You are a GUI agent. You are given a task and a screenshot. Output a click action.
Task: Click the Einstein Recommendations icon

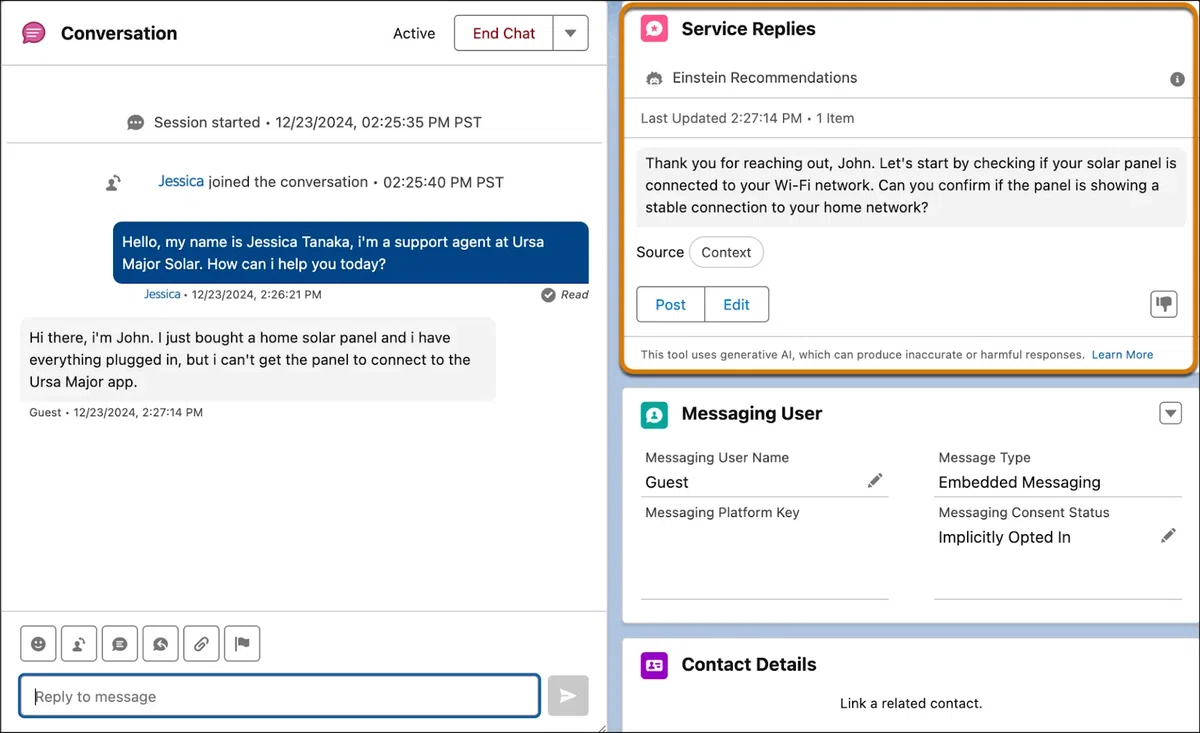pos(654,78)
